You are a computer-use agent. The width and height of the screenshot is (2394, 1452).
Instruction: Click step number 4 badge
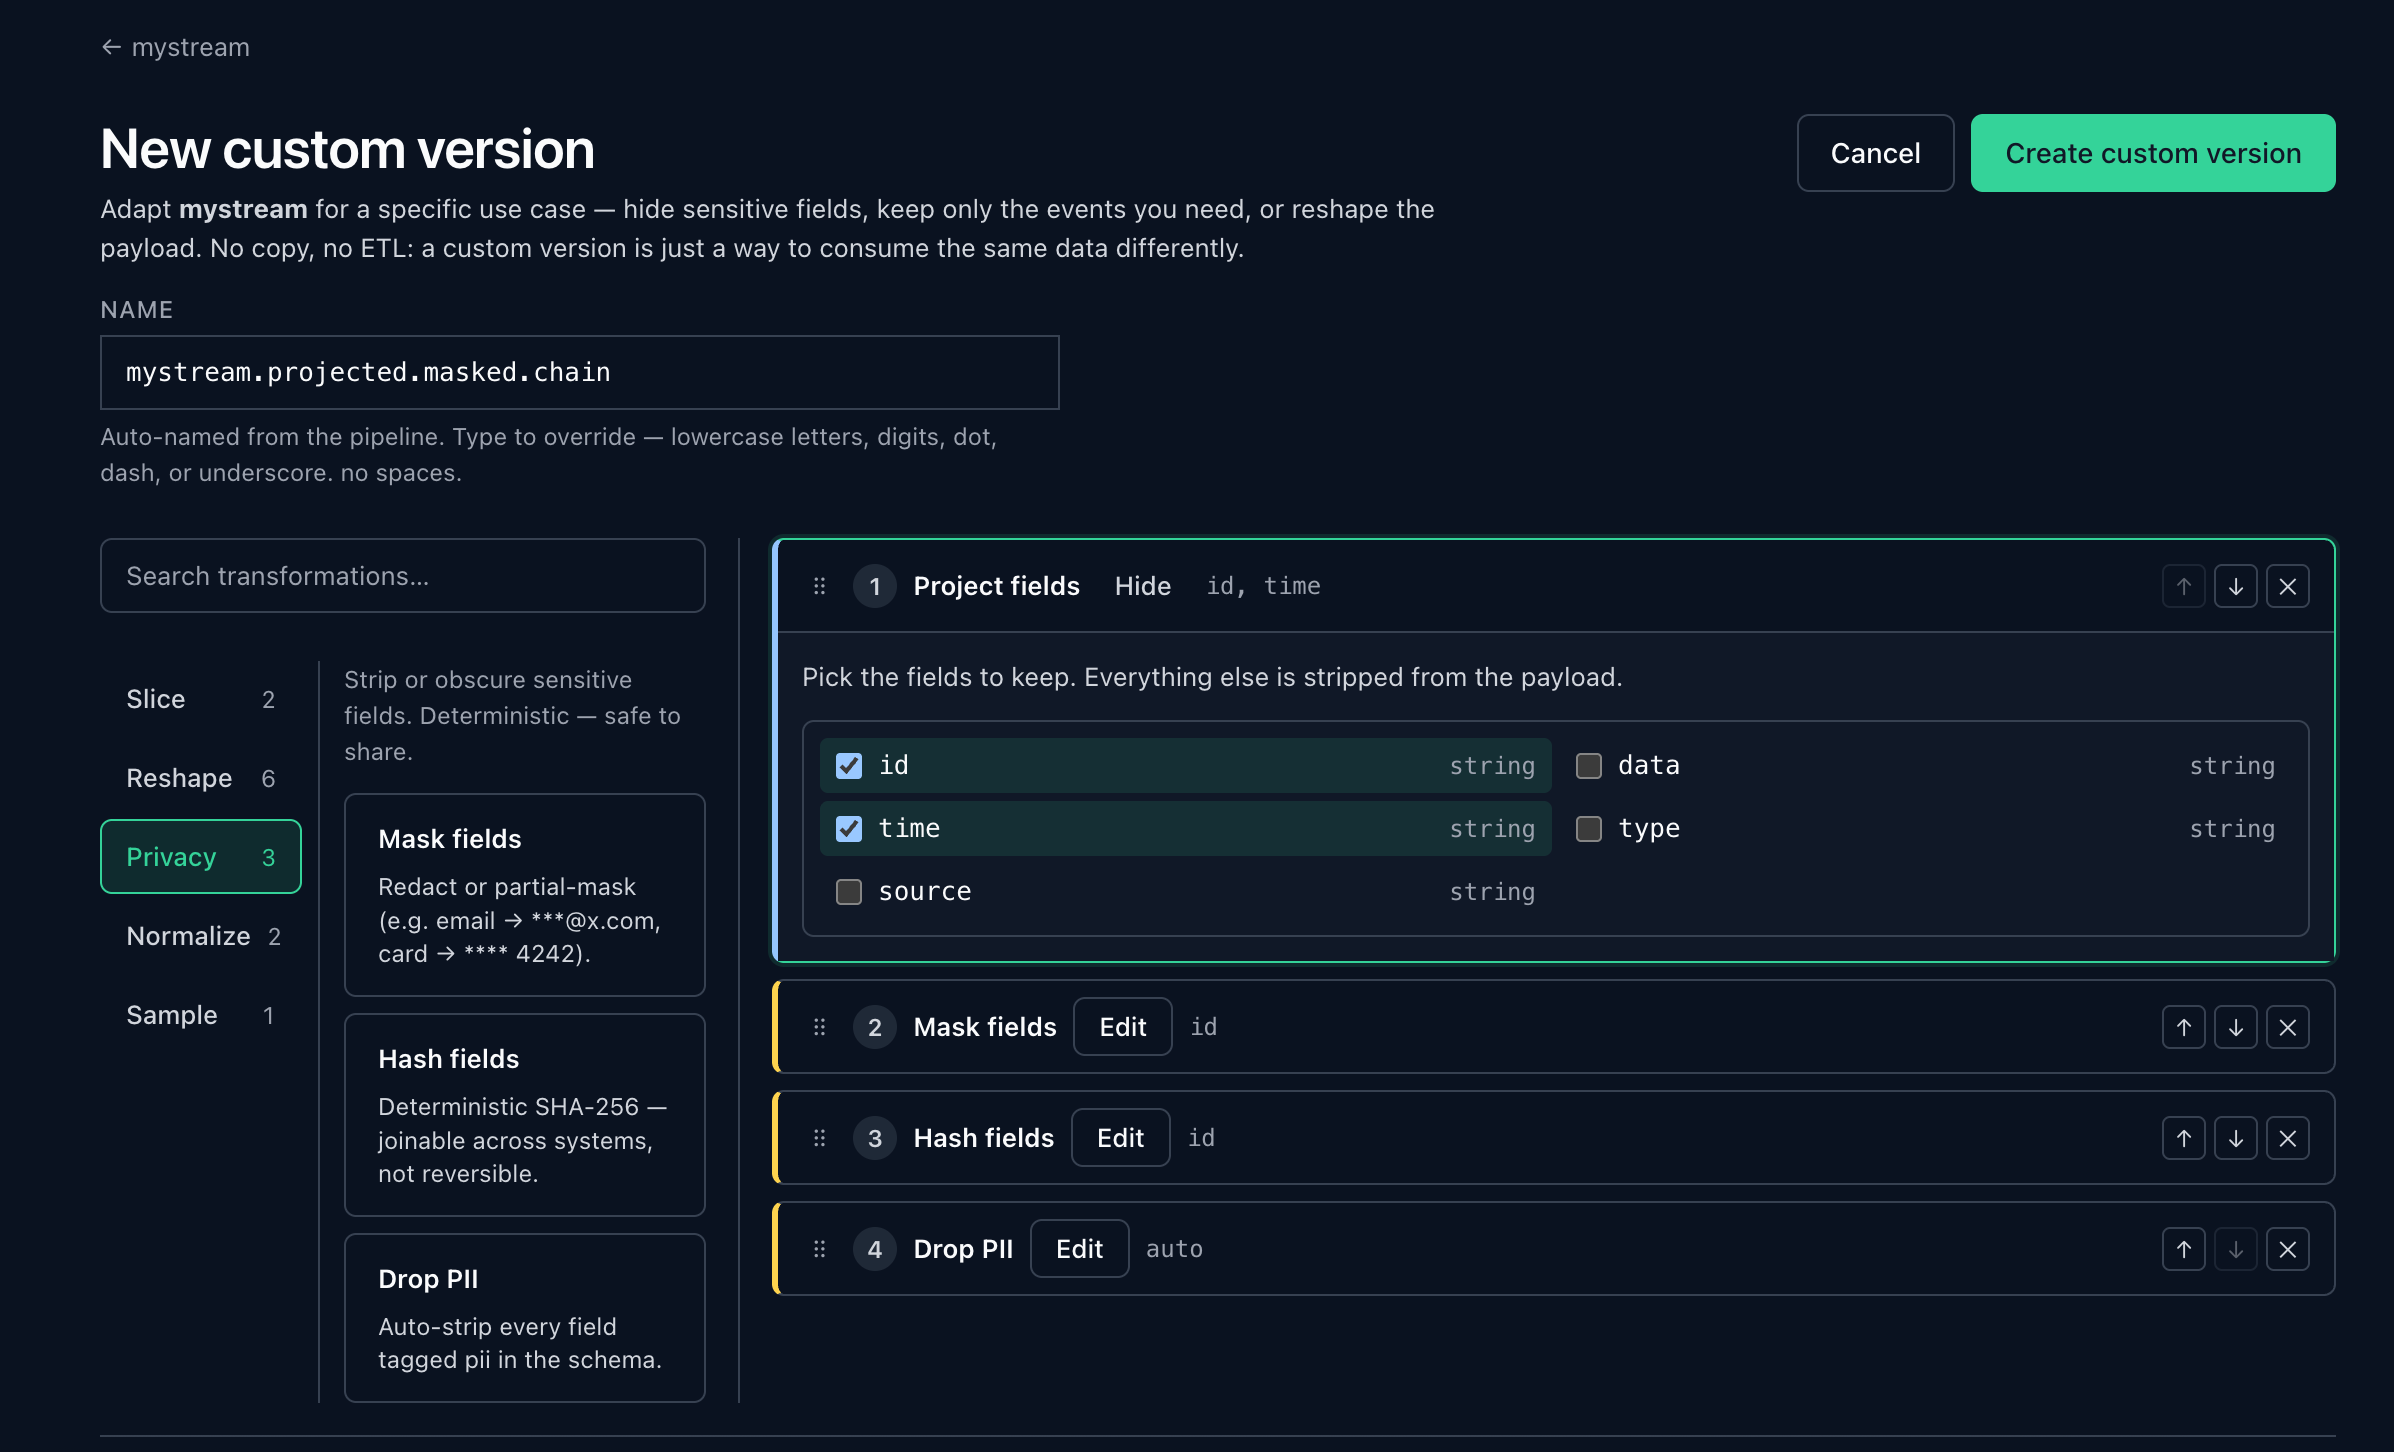875,1249
